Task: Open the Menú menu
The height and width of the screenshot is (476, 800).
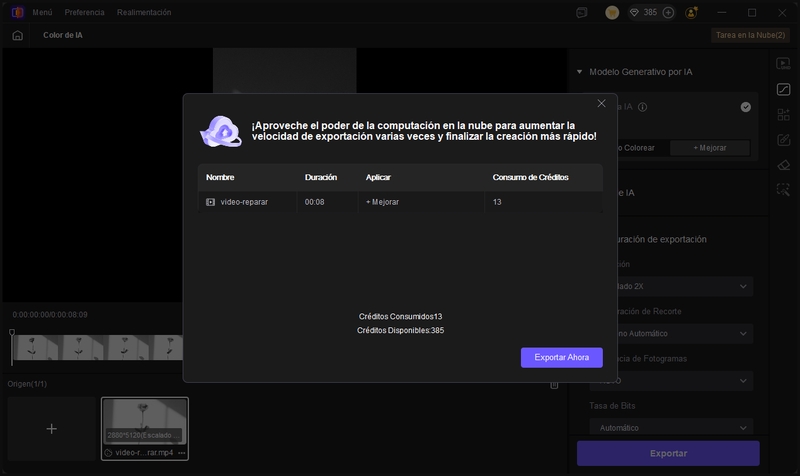Action: 42,12
